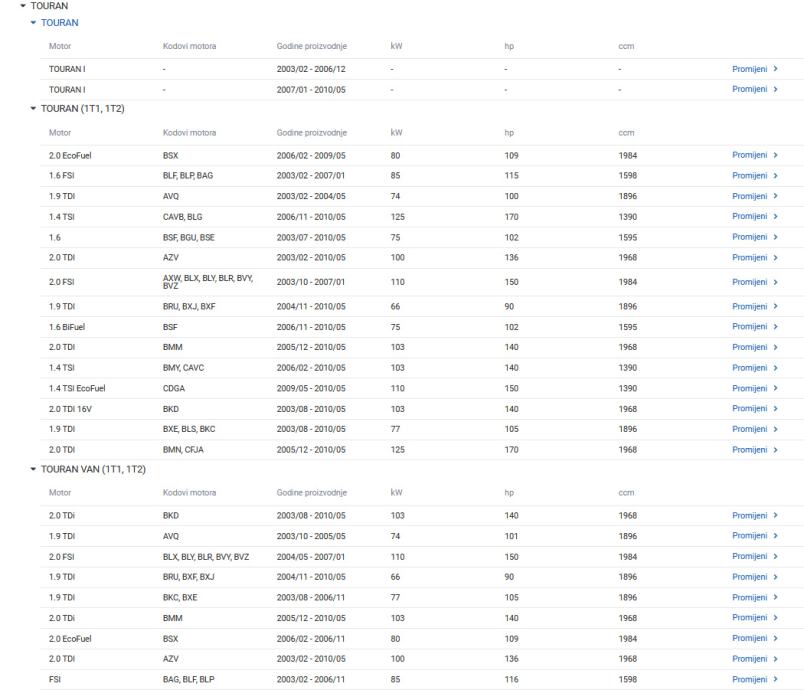804x690 pixels.
Task: Click arrow icon for VAN 2.0 TDI BKD row
Action: point(776,515)
